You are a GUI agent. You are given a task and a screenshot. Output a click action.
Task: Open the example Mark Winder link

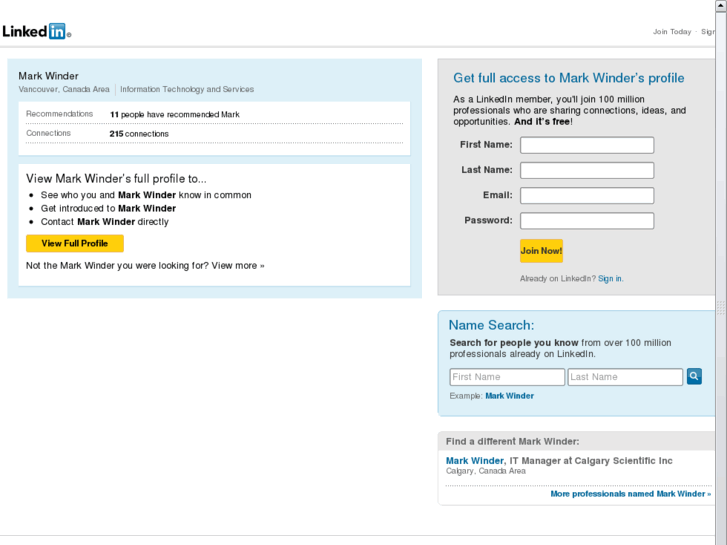510,396
